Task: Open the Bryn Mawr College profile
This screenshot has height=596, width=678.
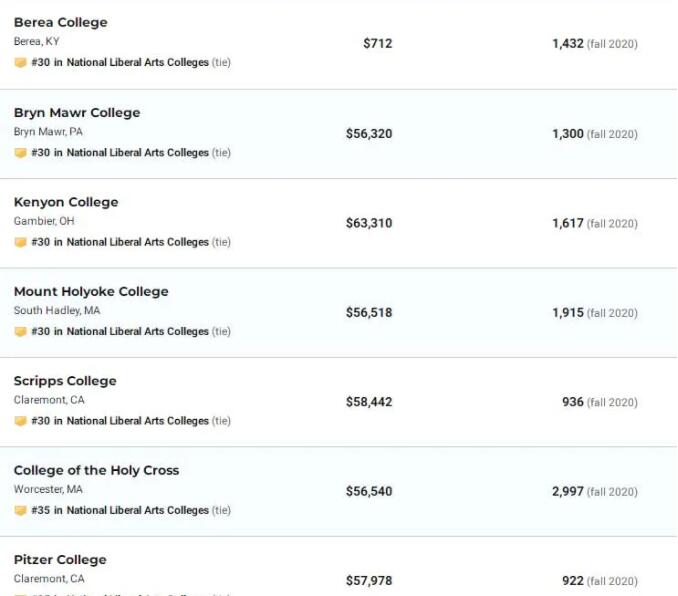Action: click(77, 113)
